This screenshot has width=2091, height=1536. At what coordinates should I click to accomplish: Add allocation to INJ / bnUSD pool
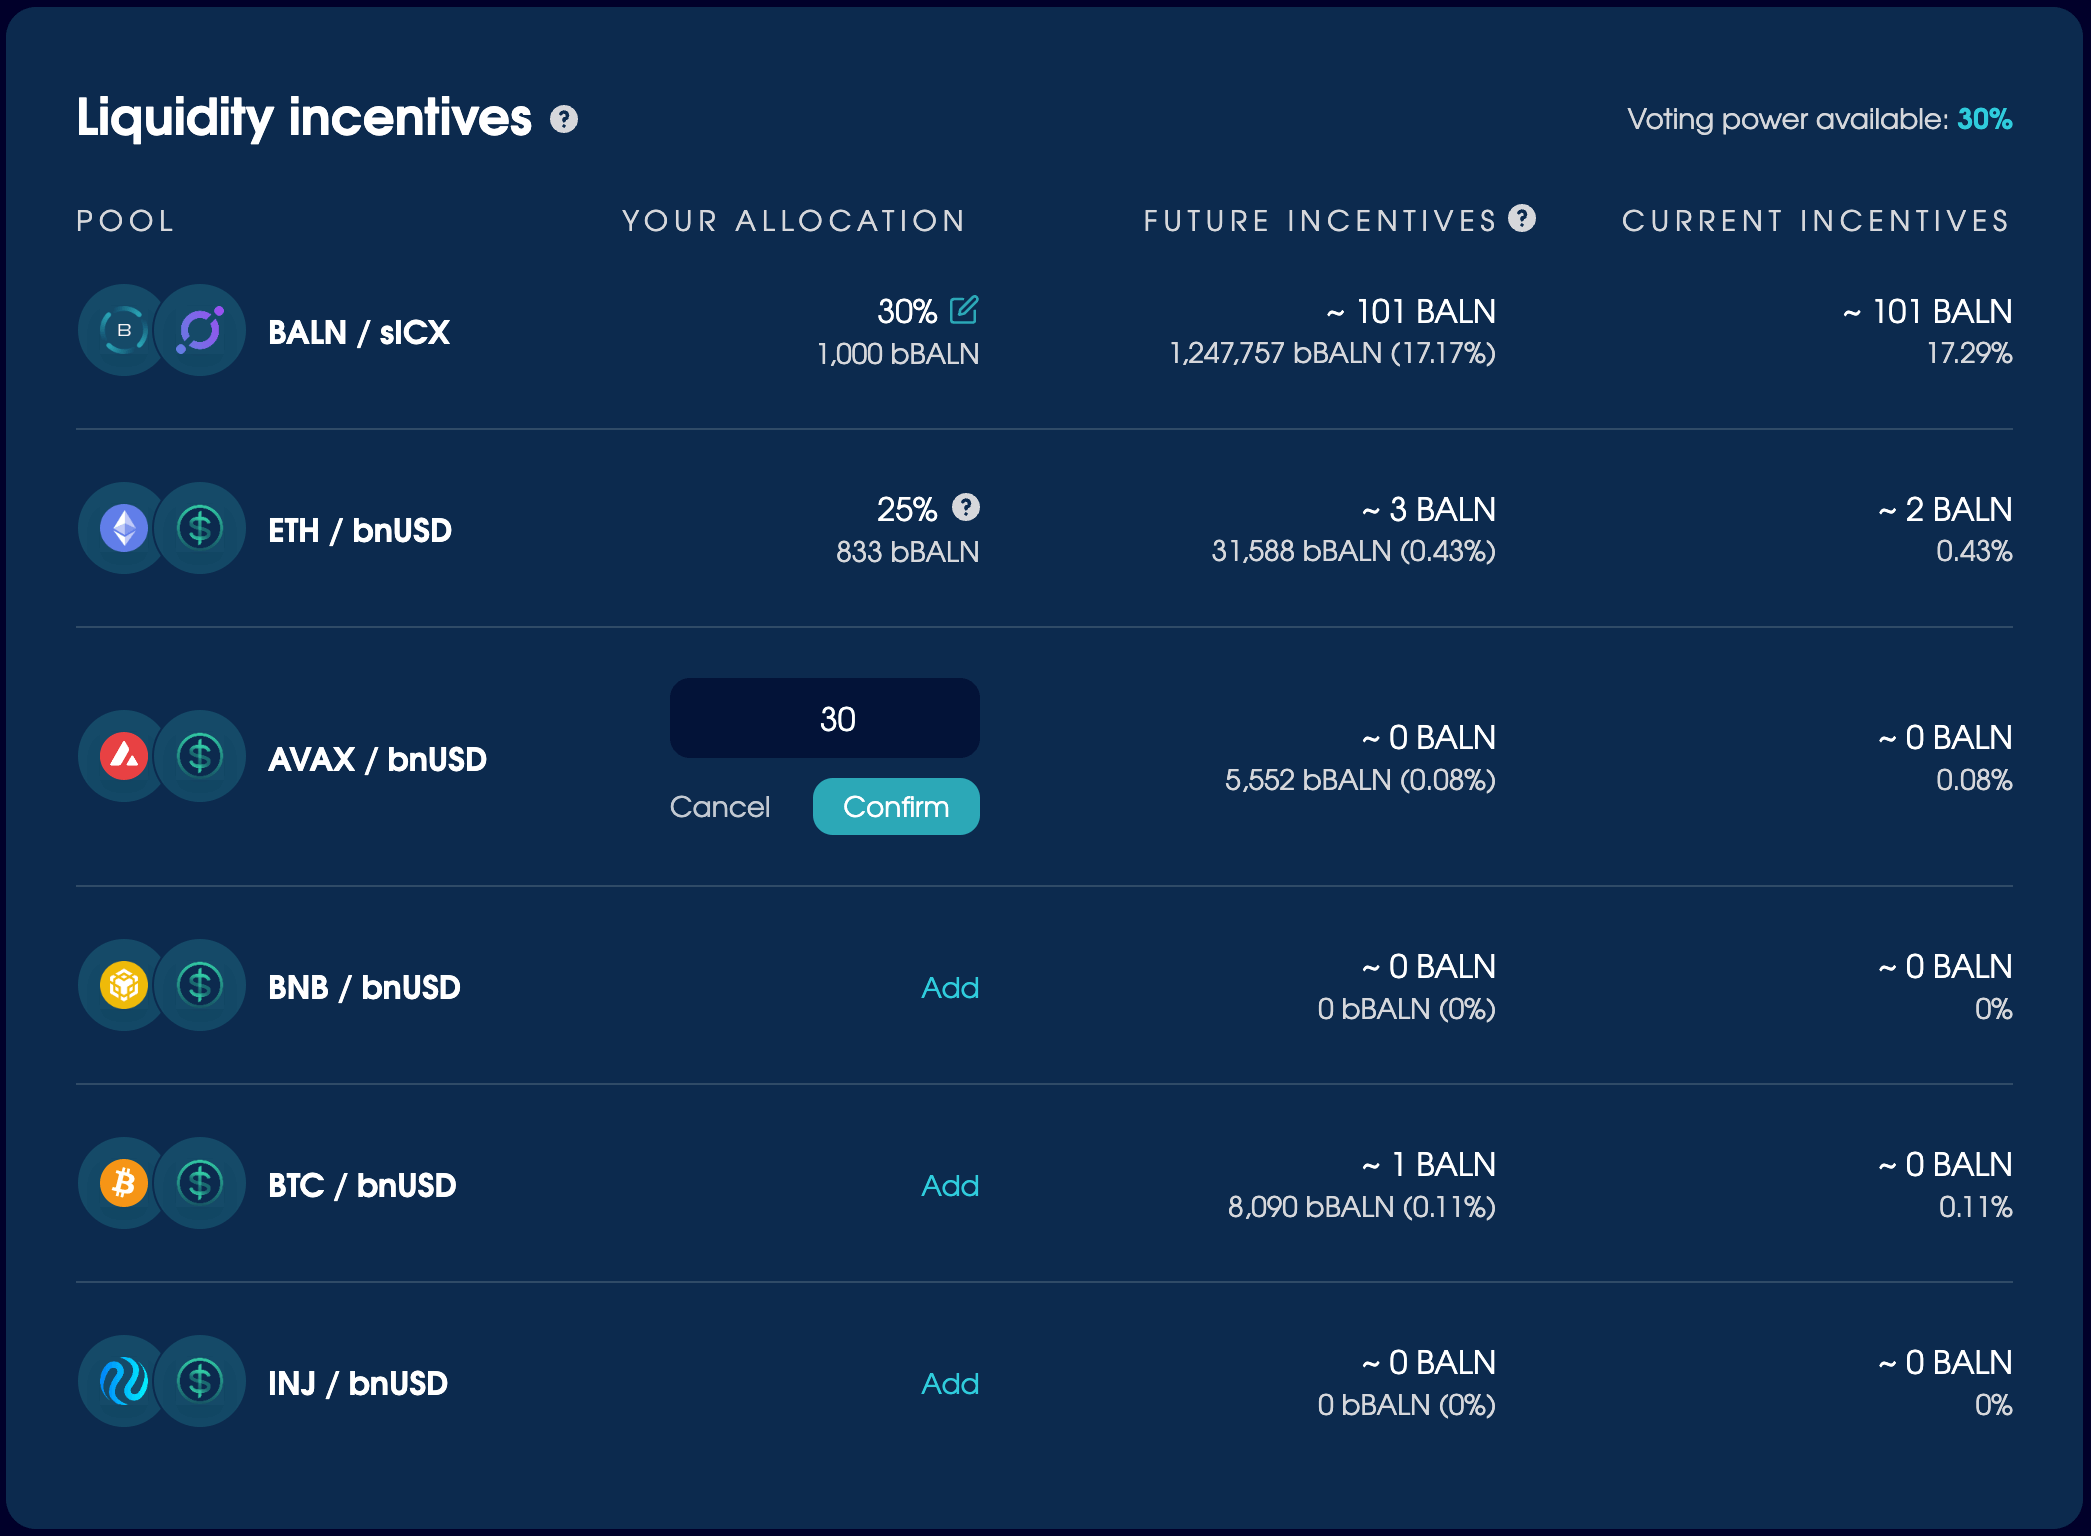click(x=949, y=1384)
